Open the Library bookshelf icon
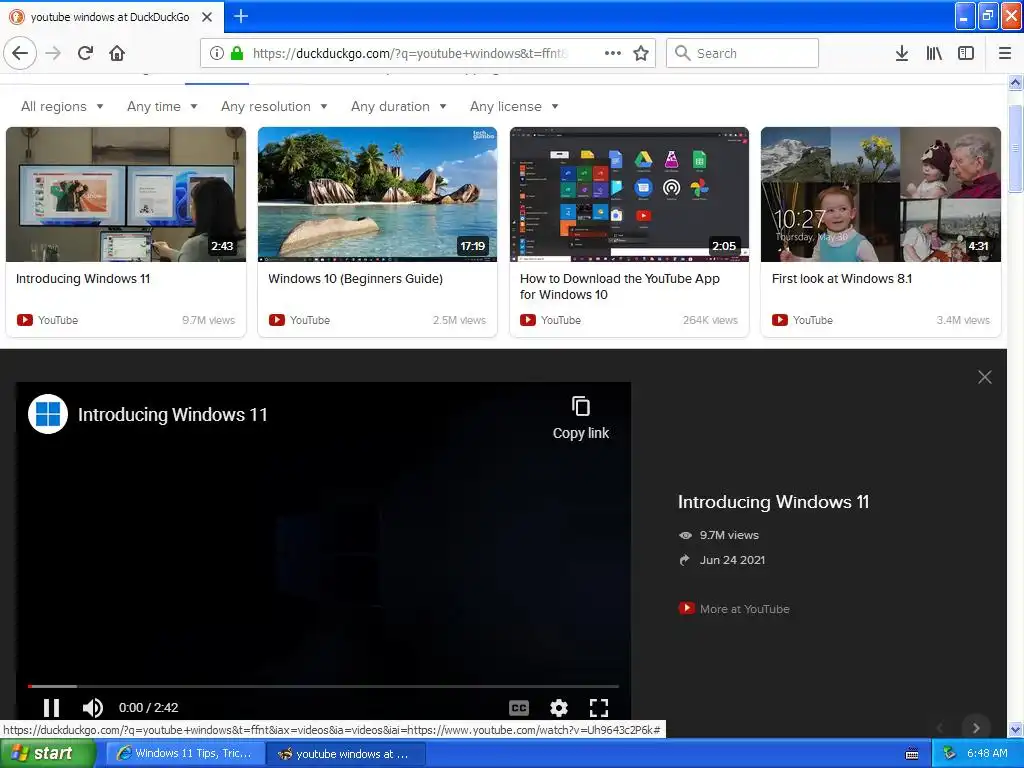Screen dimensions: 1024x768 tap(934, 53)
